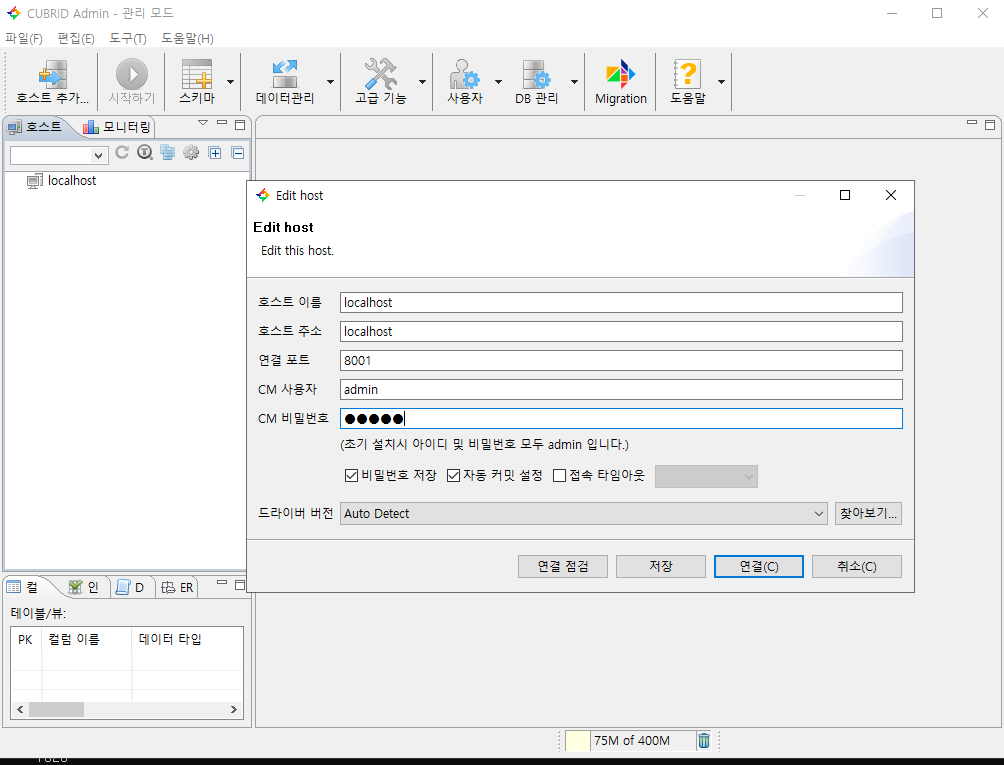1004x765 pixels.
Task: Click the 찾아보기... browse button
Action: click(x=868, y=513)
